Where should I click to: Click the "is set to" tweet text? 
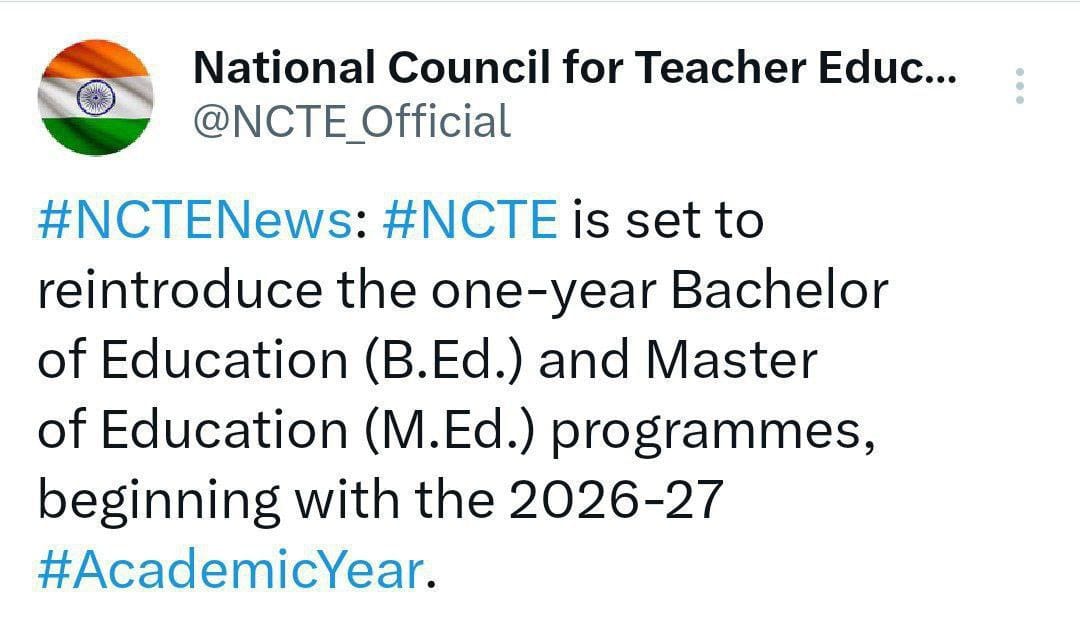click(x=667, y=220)
